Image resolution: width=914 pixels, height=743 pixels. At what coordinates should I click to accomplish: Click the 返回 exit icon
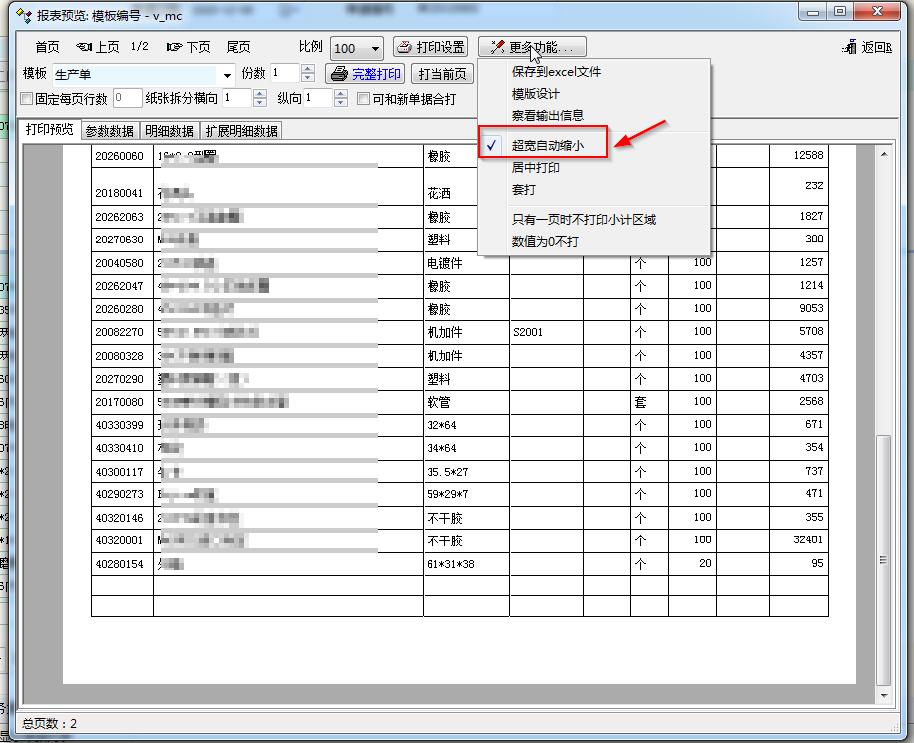(851, 47)
